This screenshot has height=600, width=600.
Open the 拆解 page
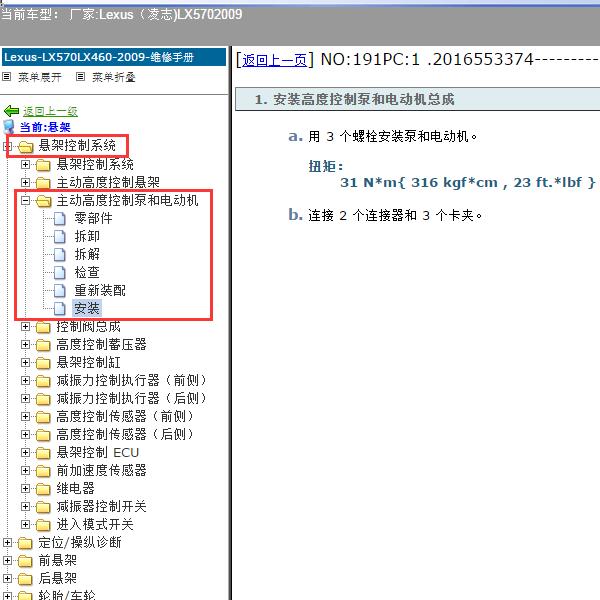click(87, 254)
